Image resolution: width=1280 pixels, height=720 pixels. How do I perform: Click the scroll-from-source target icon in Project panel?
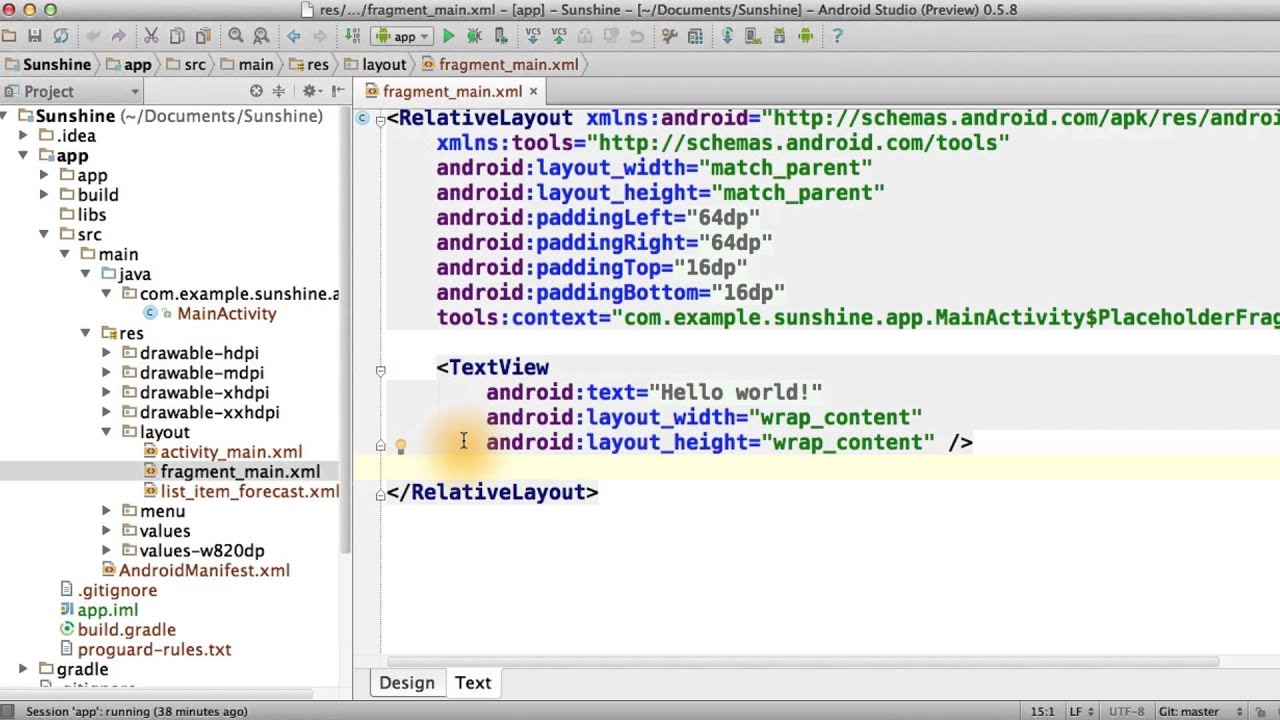(x=256, y=91)
